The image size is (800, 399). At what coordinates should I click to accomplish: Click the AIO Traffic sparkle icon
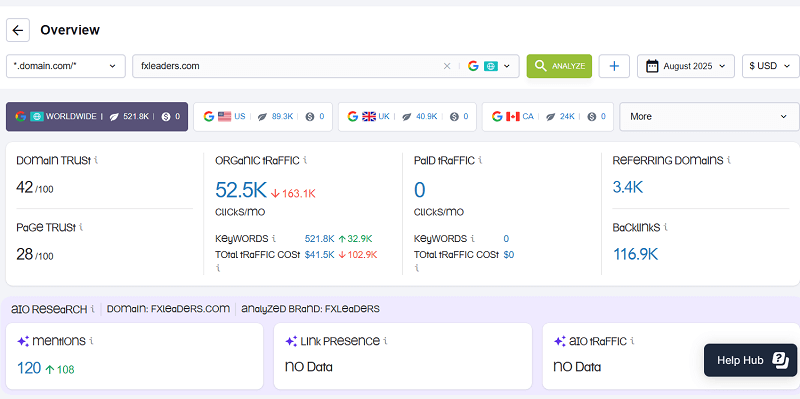click(560, 341)
